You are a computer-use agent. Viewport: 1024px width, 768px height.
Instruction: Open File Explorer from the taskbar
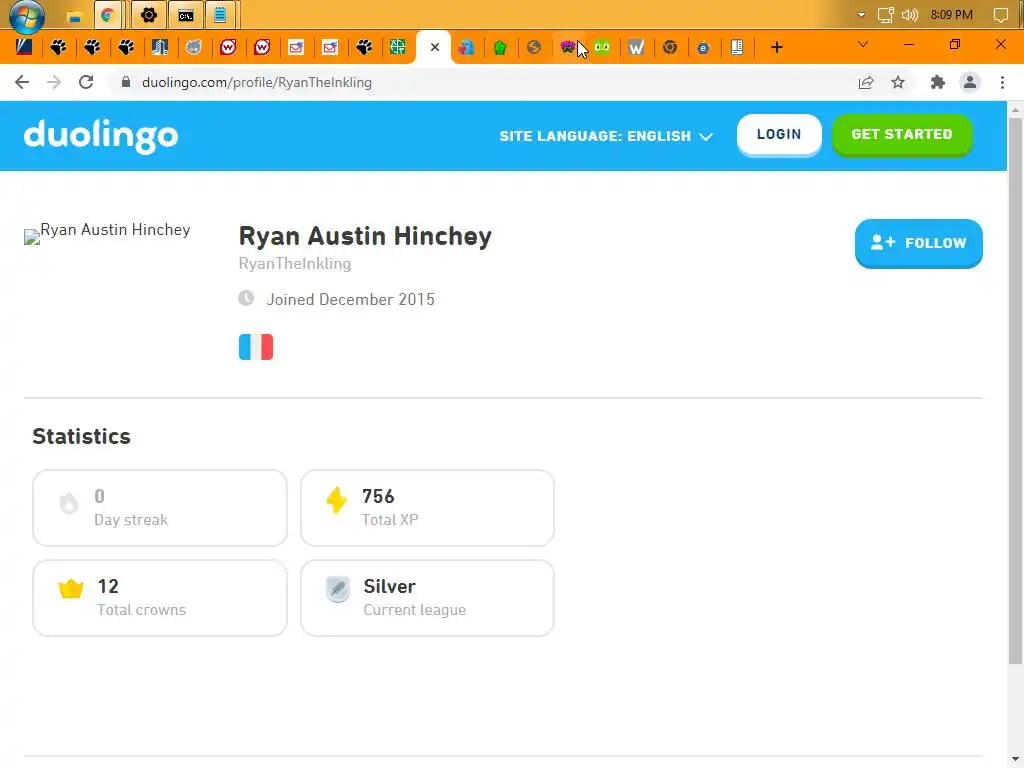[75, 16]
